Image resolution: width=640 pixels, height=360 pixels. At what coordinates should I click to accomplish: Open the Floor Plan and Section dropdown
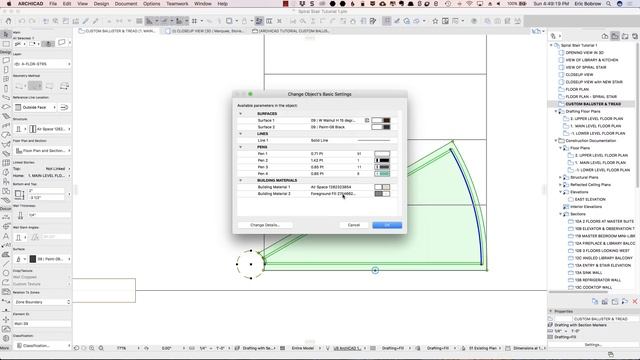click(x=42, y=151)
